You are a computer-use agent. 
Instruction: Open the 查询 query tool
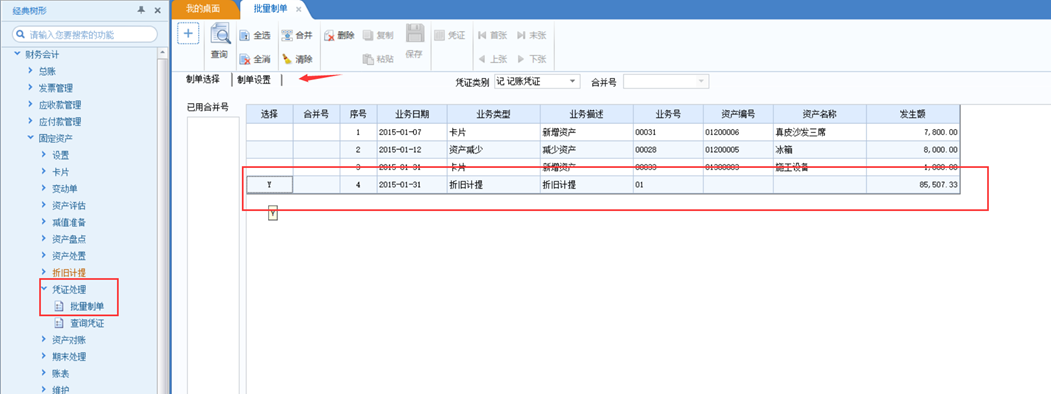pos(220,42)
